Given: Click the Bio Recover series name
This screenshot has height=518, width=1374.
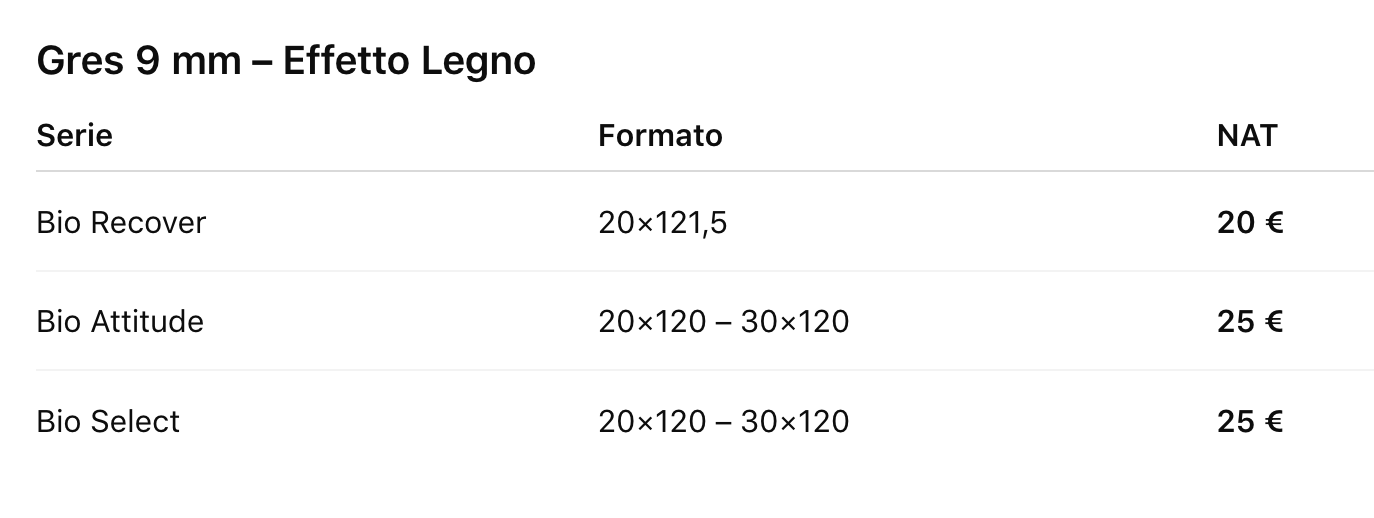Looking at the screenshot, I should (x=121, y=222).
